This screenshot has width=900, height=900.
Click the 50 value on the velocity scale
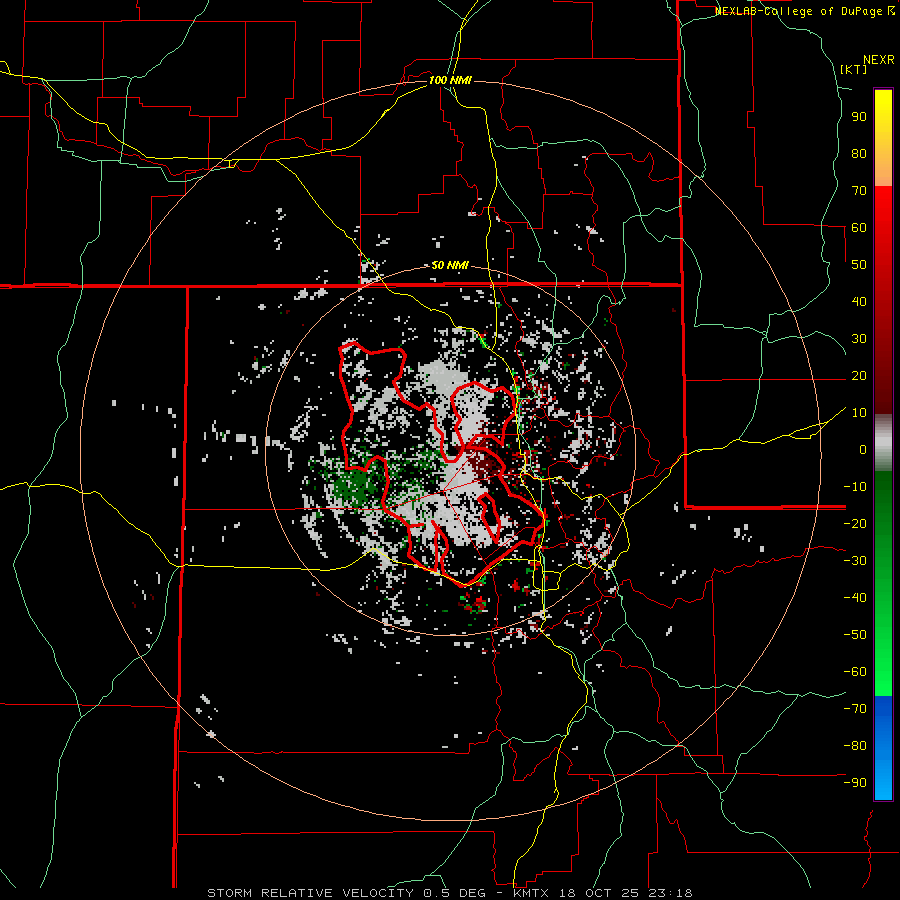[859, 265]
